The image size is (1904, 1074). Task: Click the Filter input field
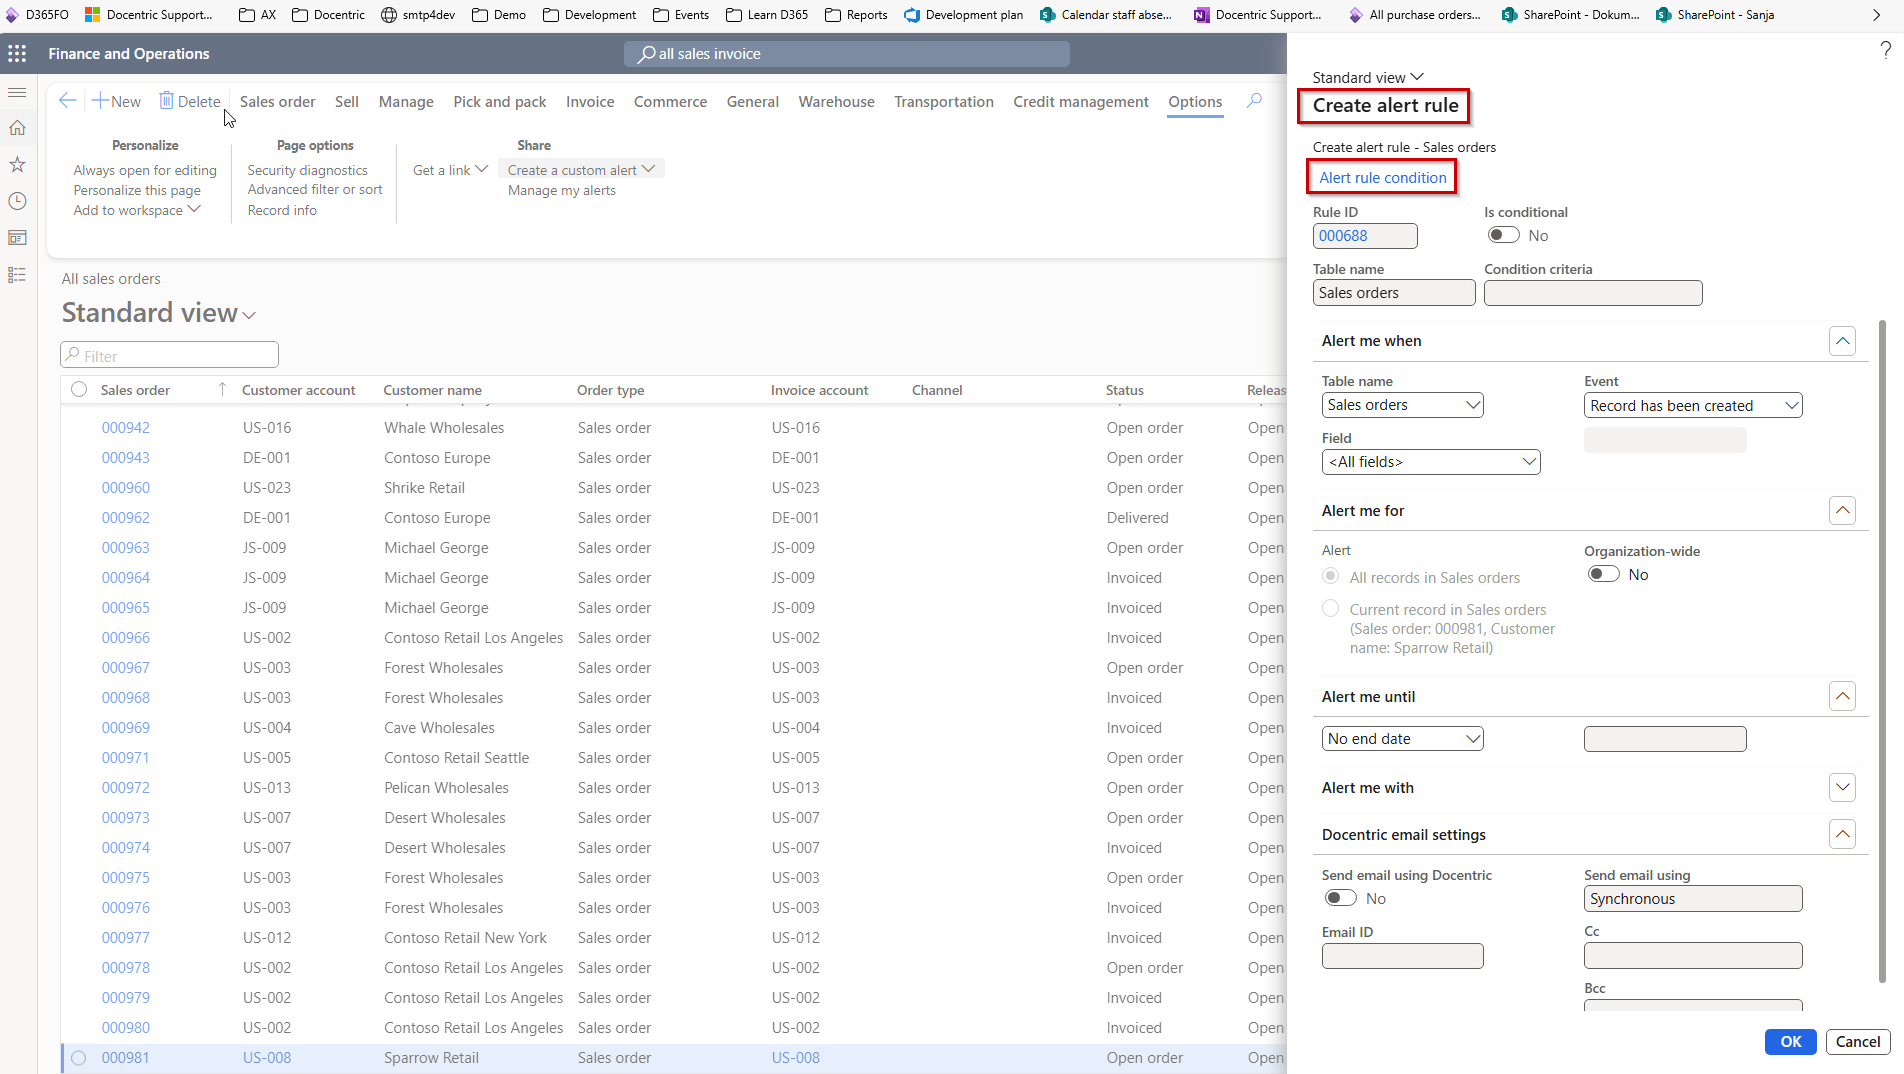170,355
